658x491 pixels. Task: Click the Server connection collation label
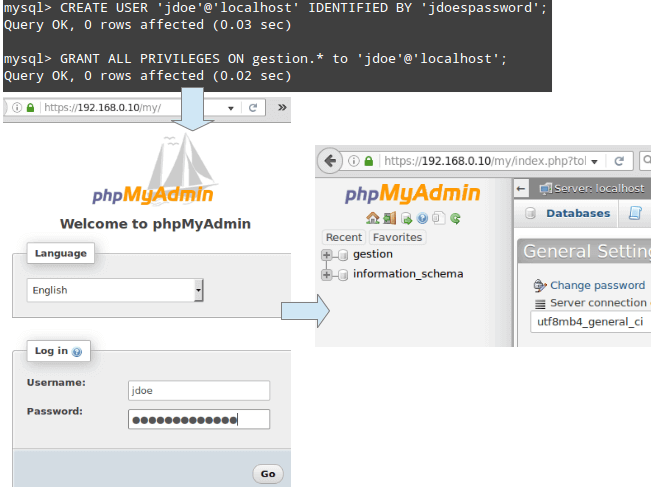coord(598,303)
